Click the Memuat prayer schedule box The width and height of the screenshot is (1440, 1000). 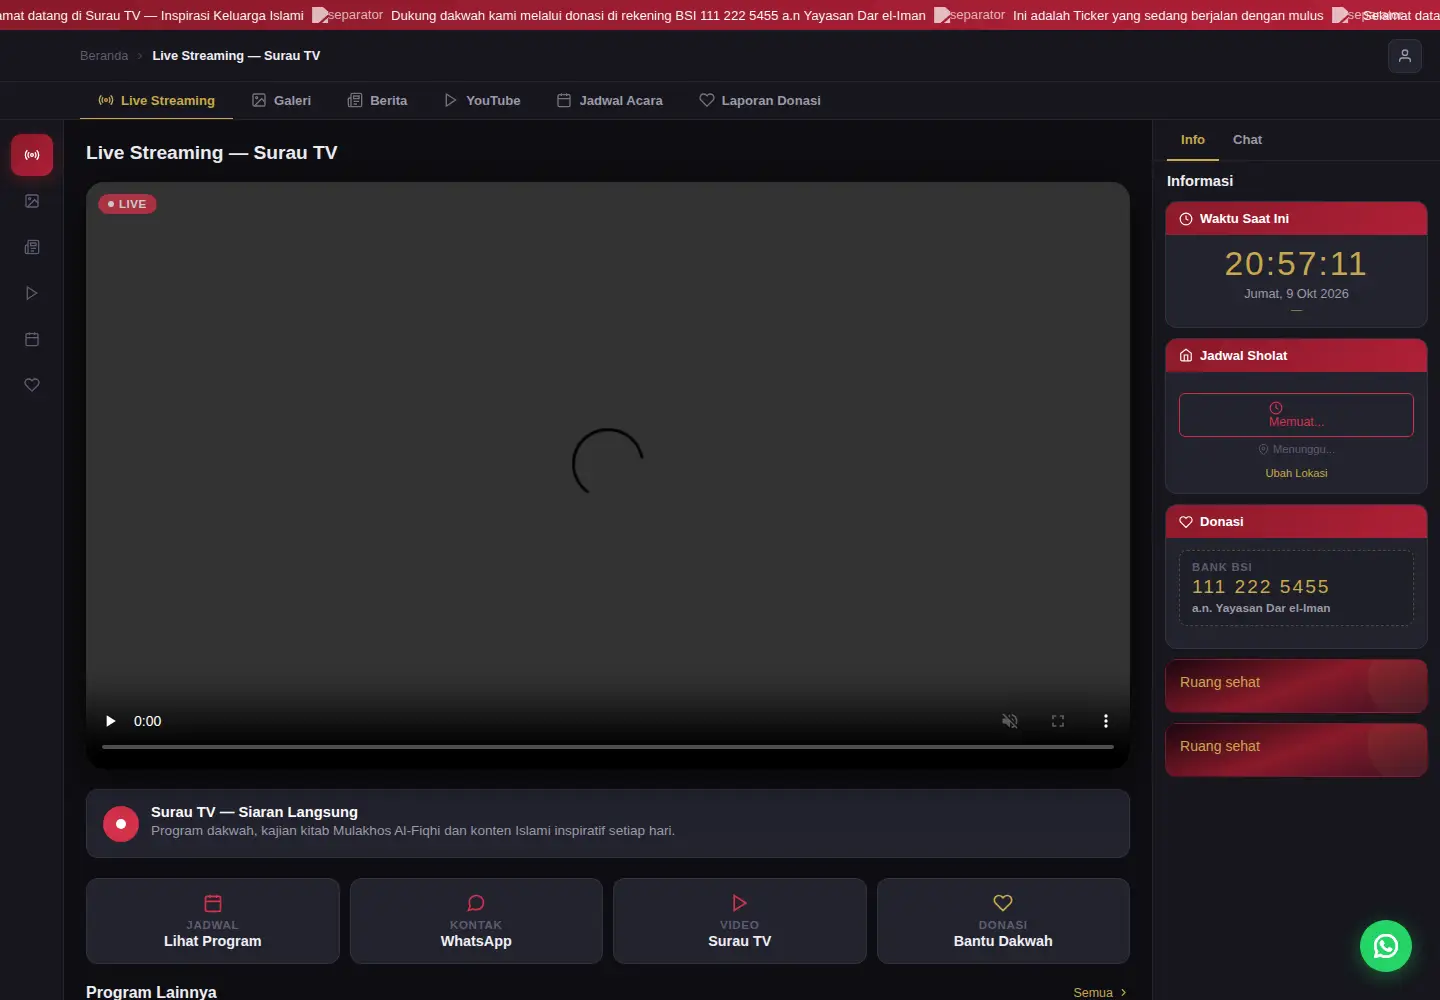coord(1296,415)
